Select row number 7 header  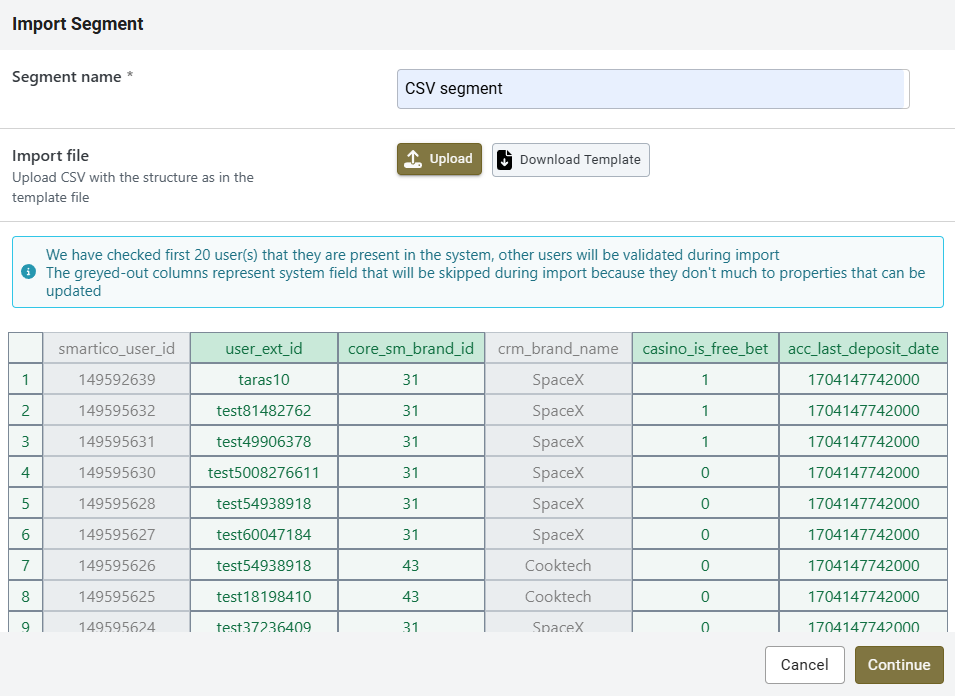pyautogui.click(x=26, y=566)
